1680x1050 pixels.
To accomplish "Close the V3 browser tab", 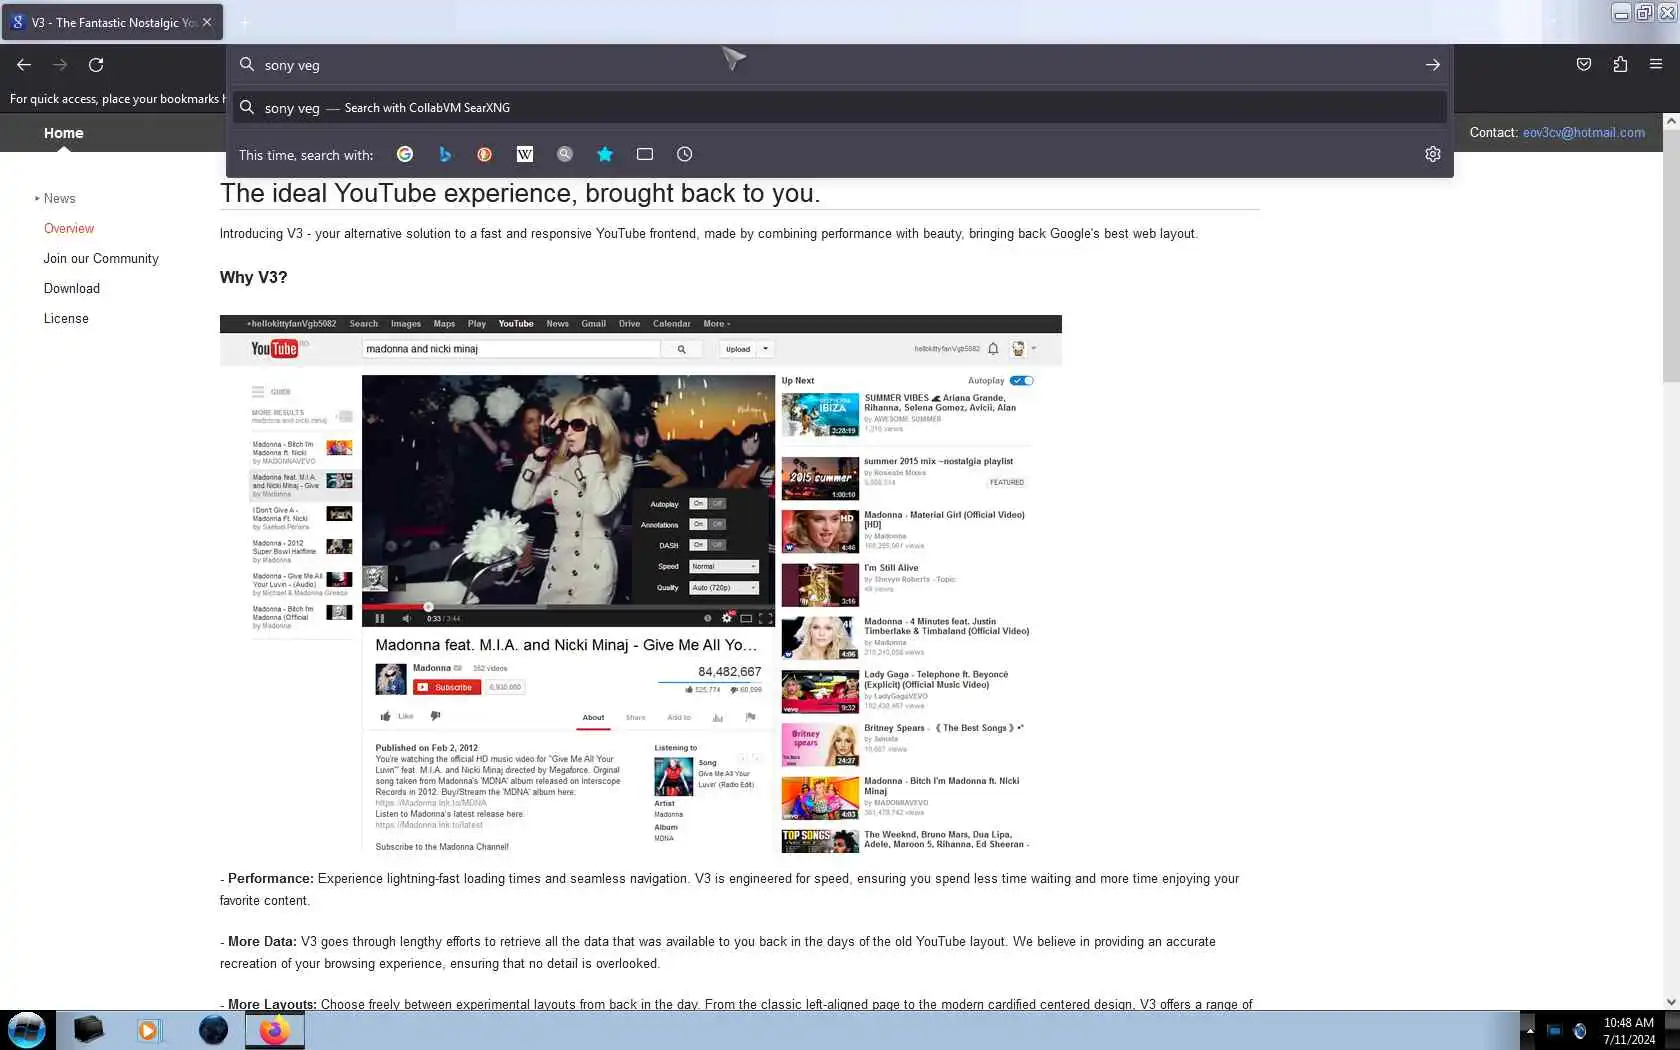I will coord(207,22).
